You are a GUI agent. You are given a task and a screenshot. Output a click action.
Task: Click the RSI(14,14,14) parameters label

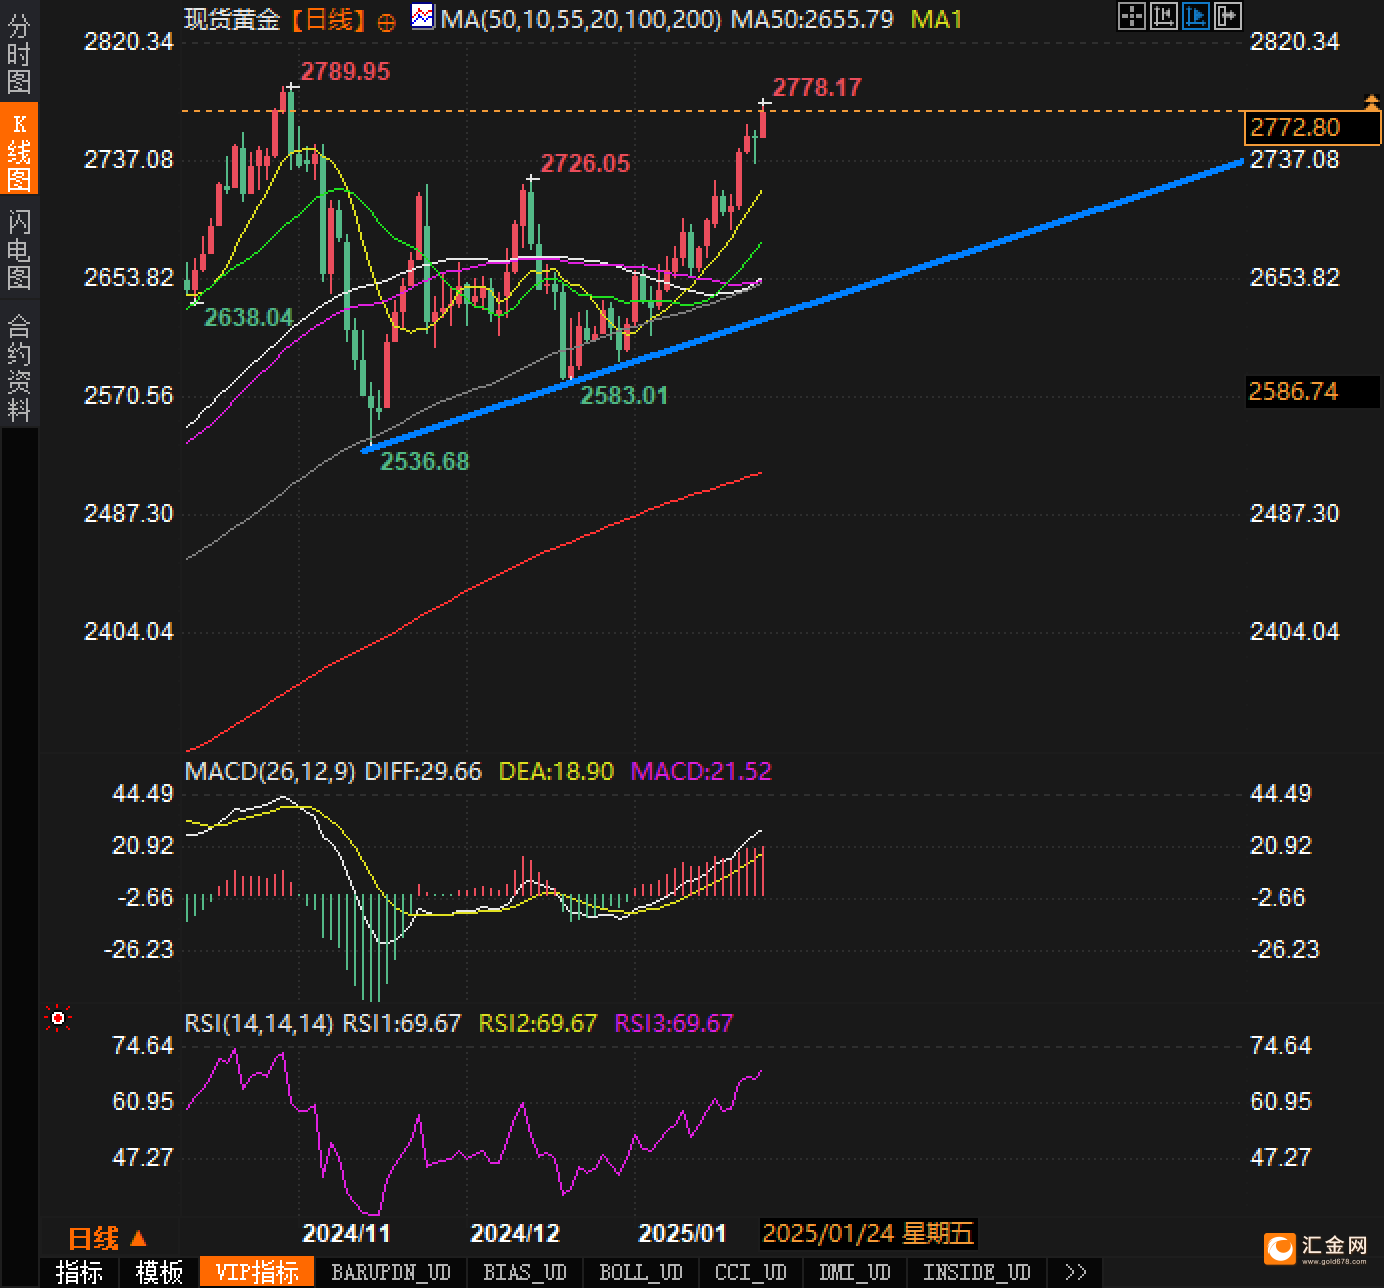[x=259, y=1023]
